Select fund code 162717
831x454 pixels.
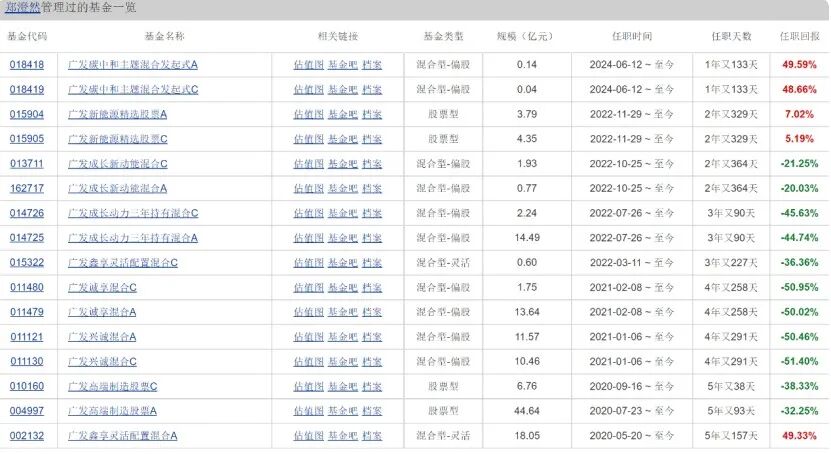click(x=27, y=188)
